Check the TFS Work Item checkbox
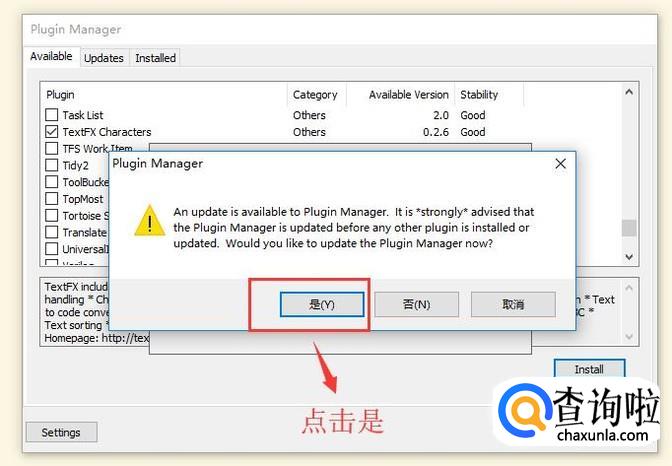Screen dimensions: 672x466 coord(51,148)
